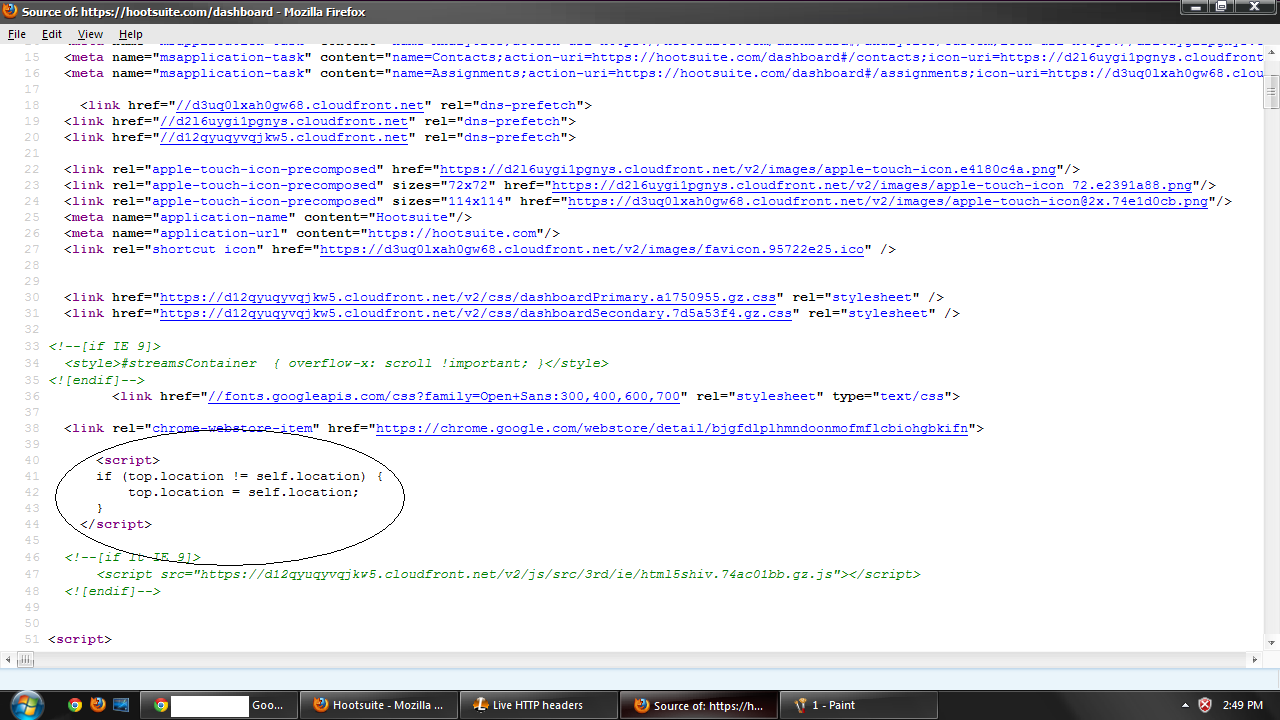This screenshot has width=1280, height=720.
Task: Click line number 36 in the gutter
Action: pos(32,396)
